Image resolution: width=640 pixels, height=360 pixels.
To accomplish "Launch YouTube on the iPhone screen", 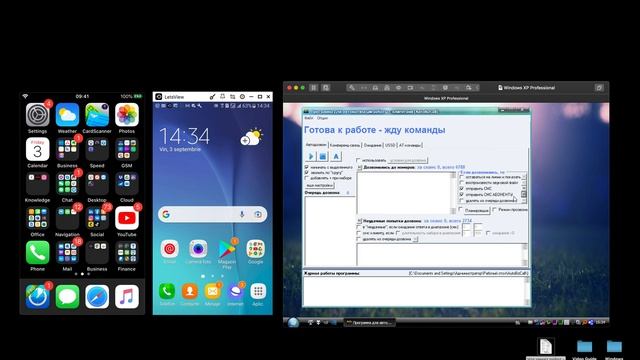I will (127, 218).
